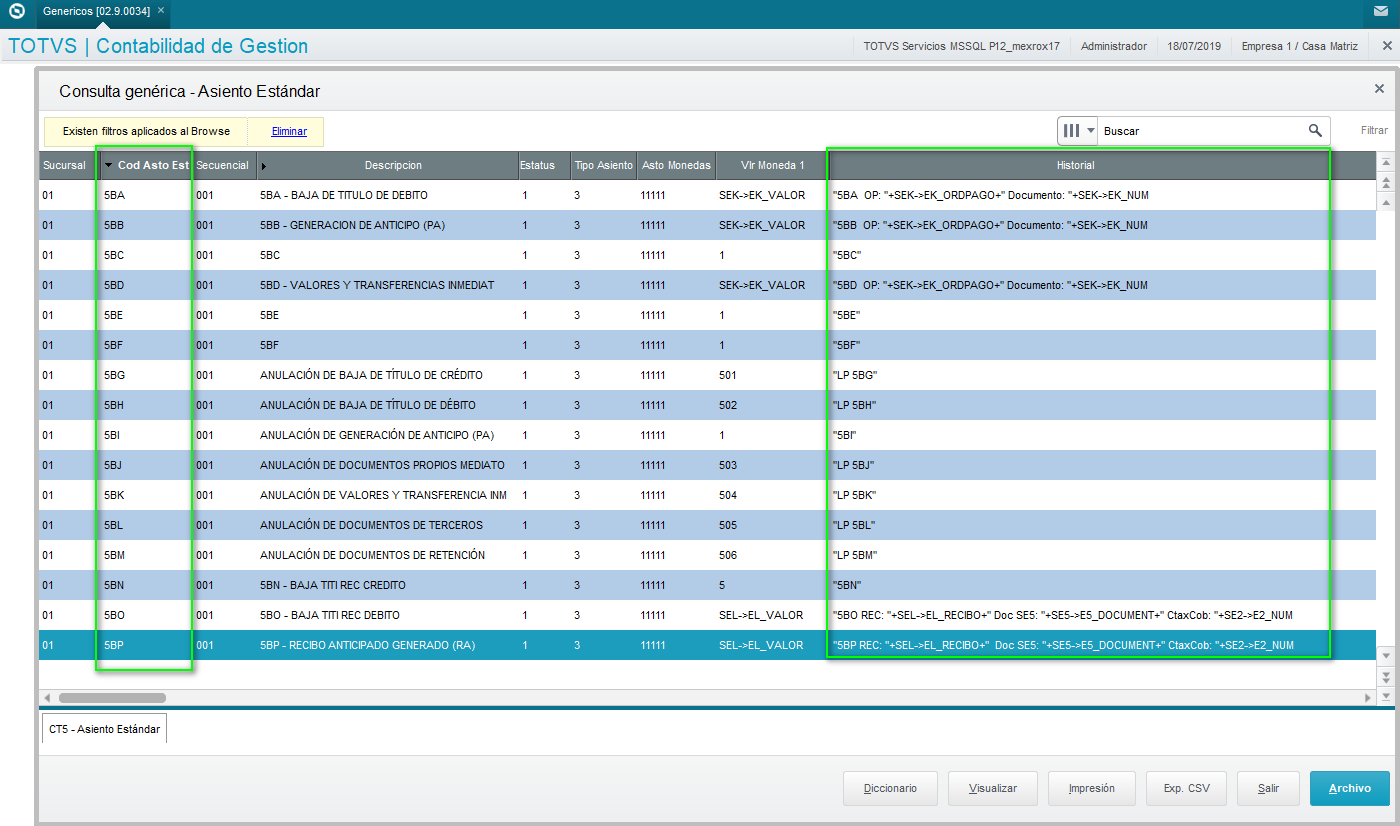Select ANULACIÓN DE BAJA DE TÍTULO DE CRÉDITO row
The height and width of the screenshot is (826, 1400).
707,375
